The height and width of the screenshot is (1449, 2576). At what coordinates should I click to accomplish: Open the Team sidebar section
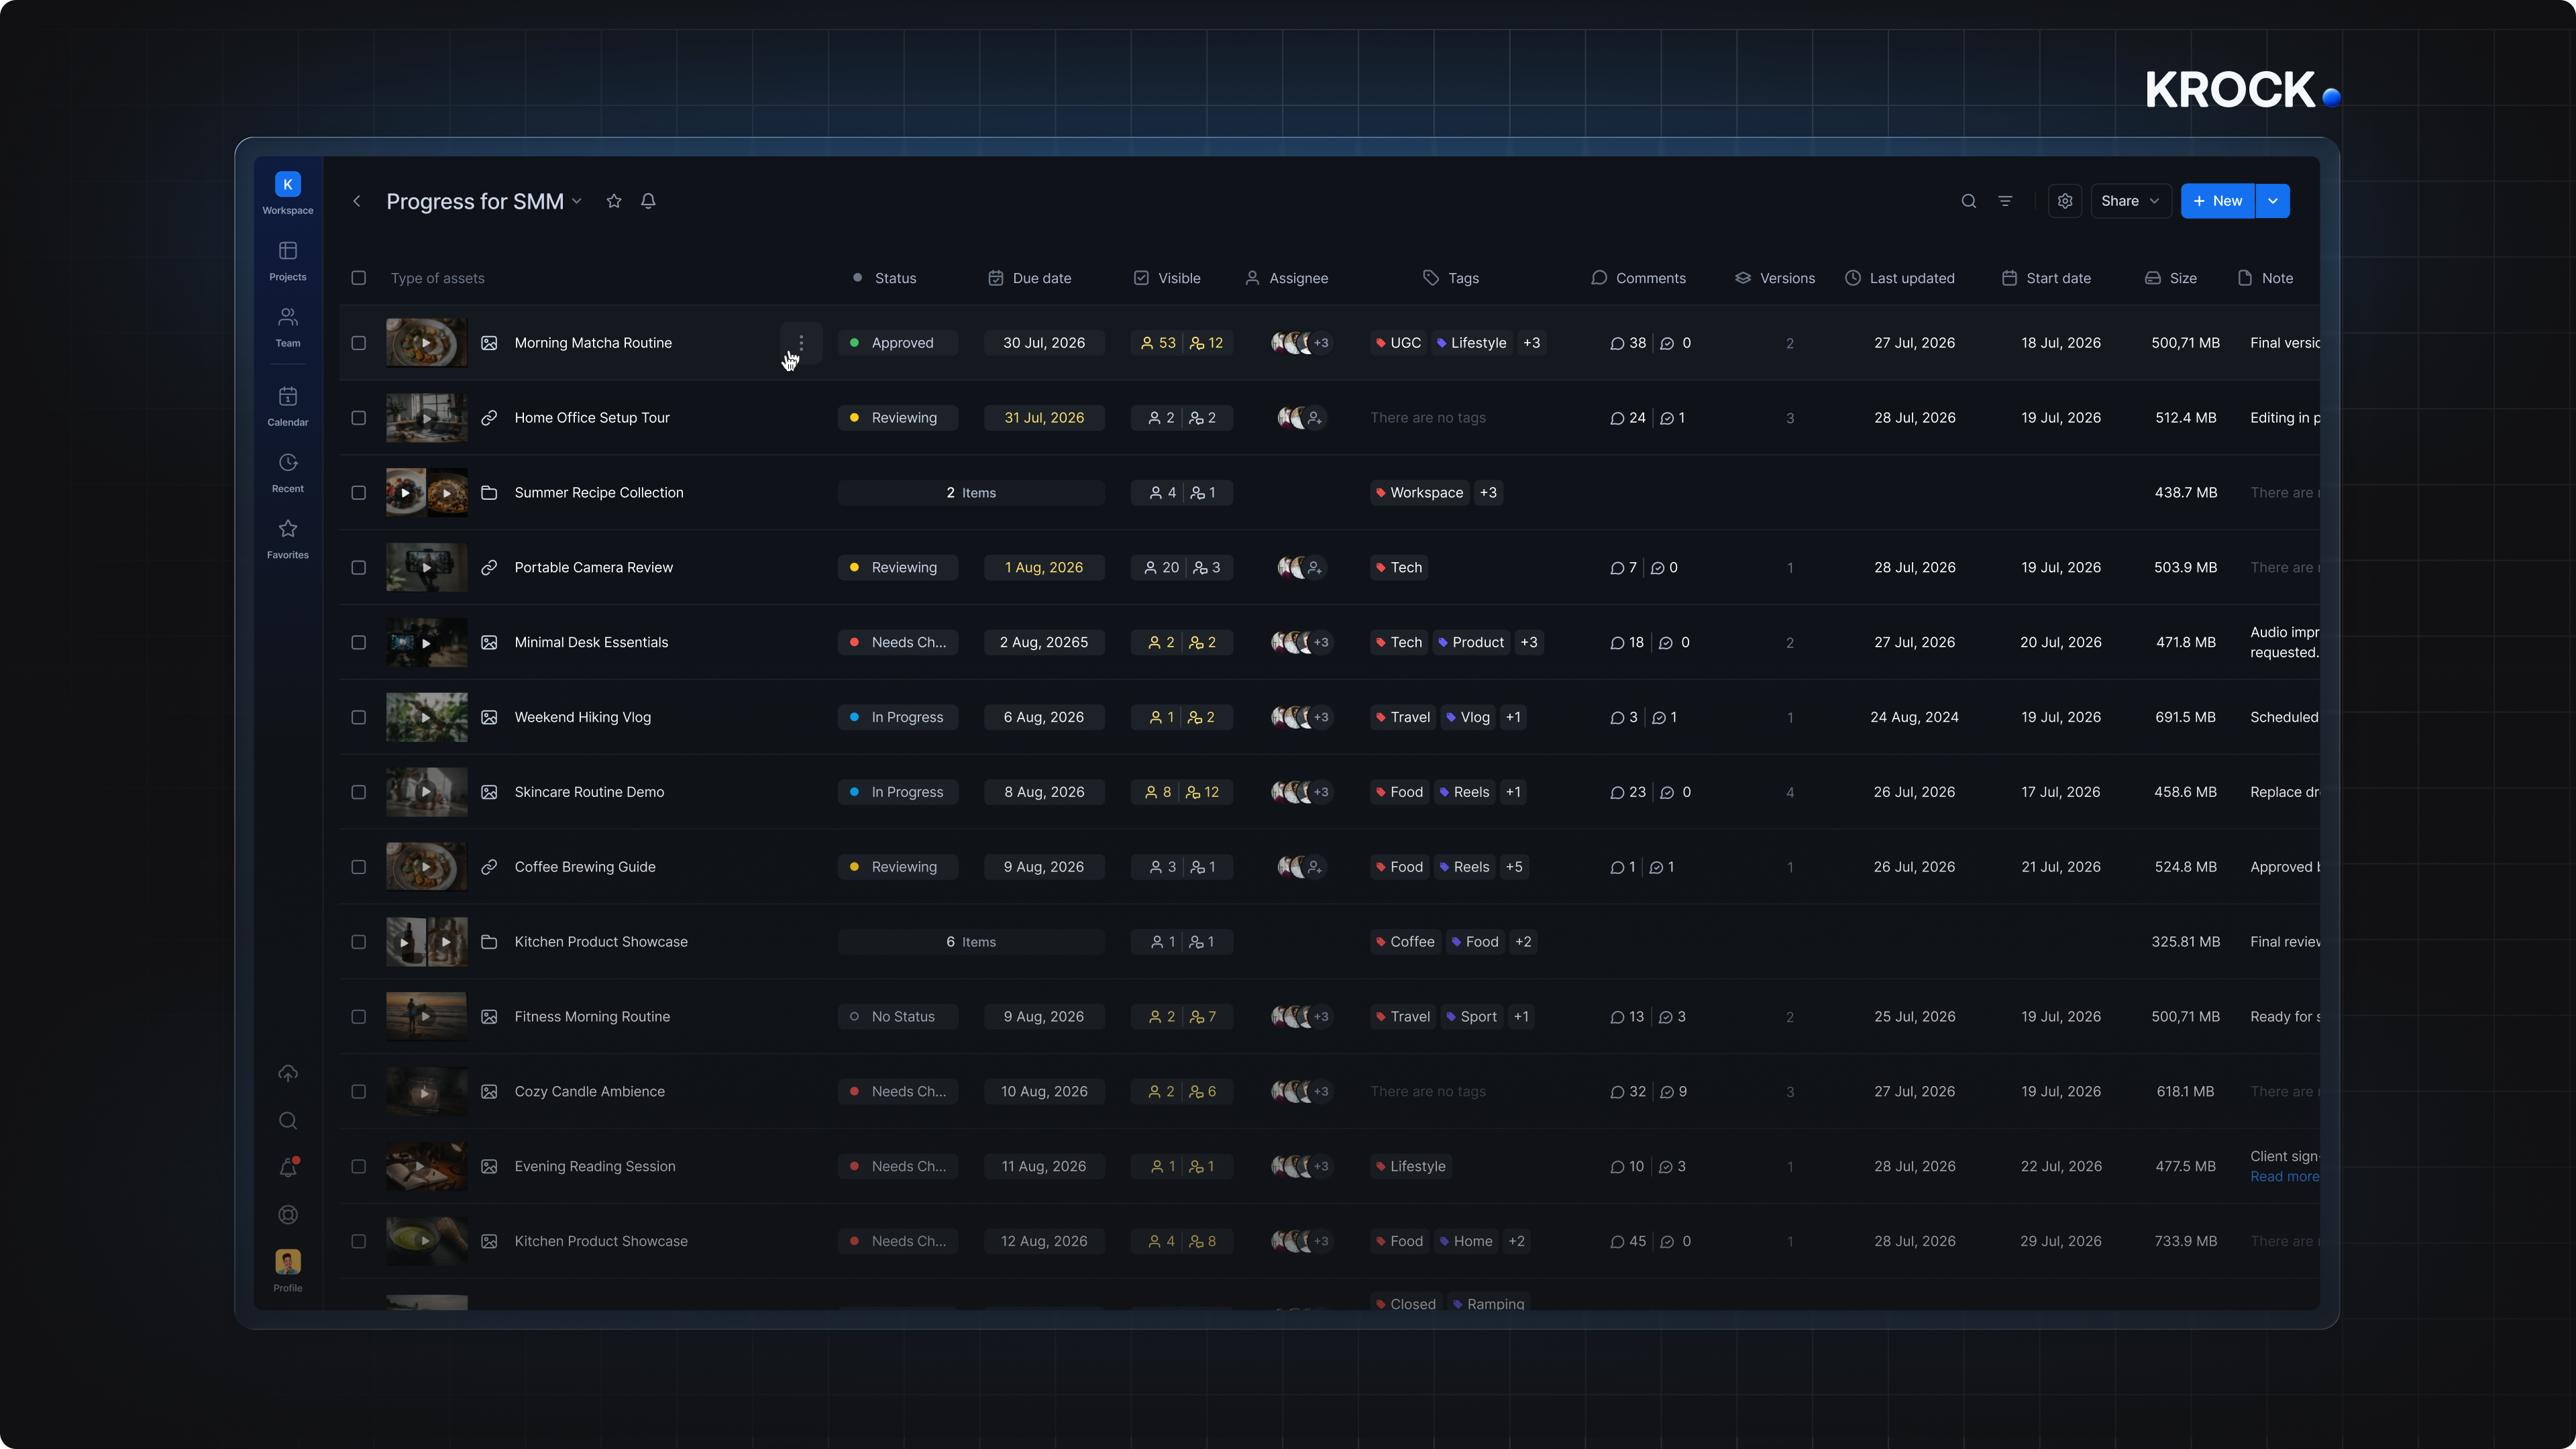point(287,327)
